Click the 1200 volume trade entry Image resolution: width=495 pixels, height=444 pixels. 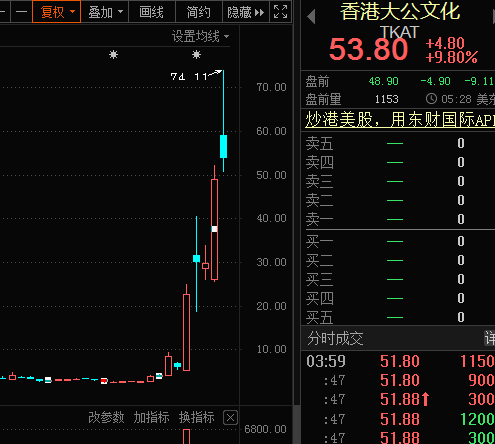(477, 419)
